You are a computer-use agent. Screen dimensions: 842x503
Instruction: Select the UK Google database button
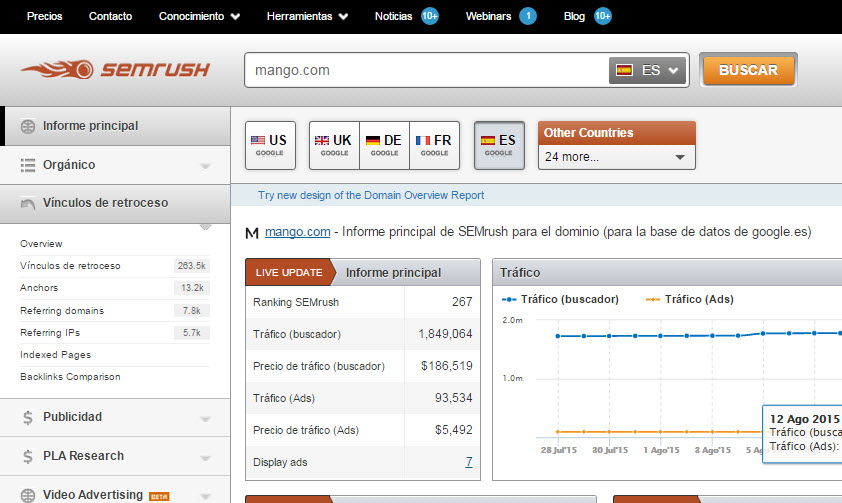[x=334, y=145]
